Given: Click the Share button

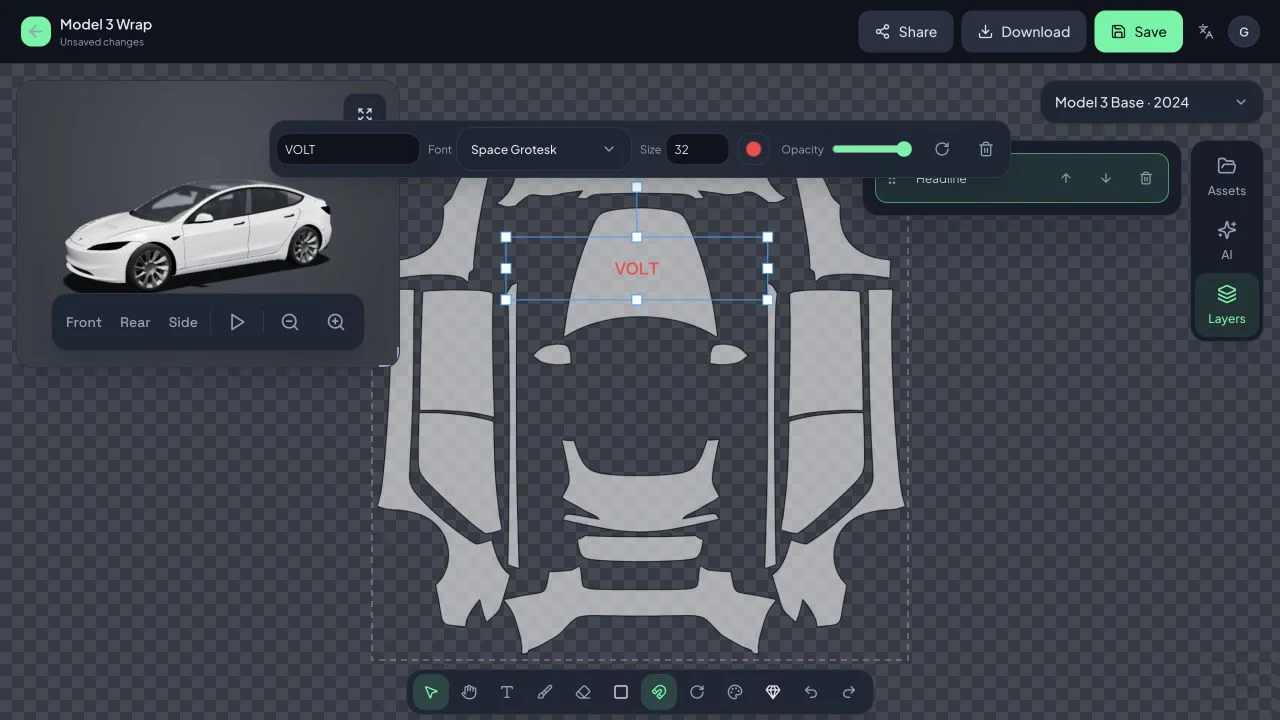Looking at the screenshot, I should point(906,32).
